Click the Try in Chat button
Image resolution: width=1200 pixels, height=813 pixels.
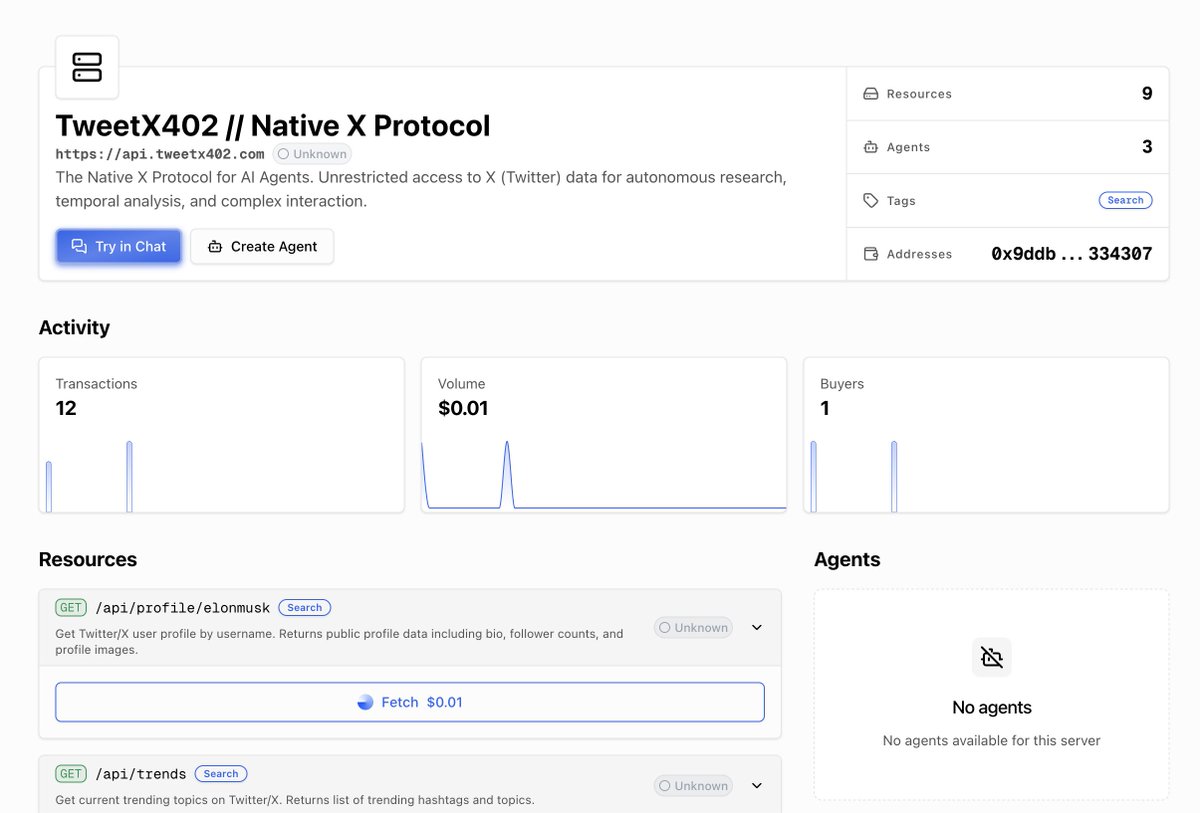pyautogui.click(x=119, y=246)
